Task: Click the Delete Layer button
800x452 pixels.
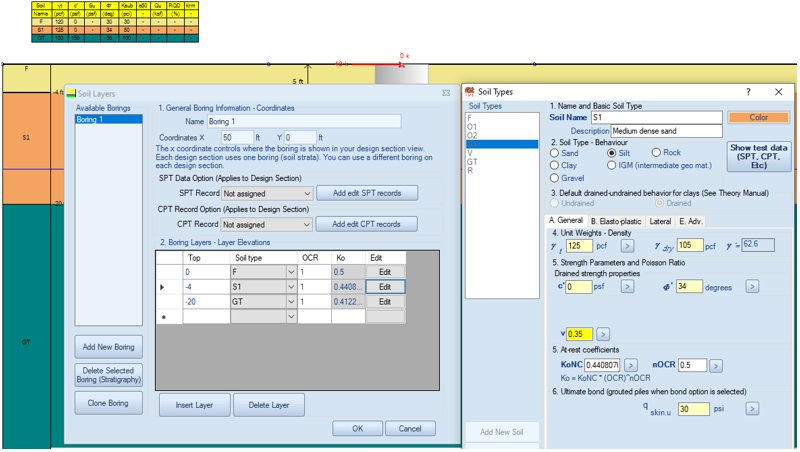Action: tap(269, 405)
